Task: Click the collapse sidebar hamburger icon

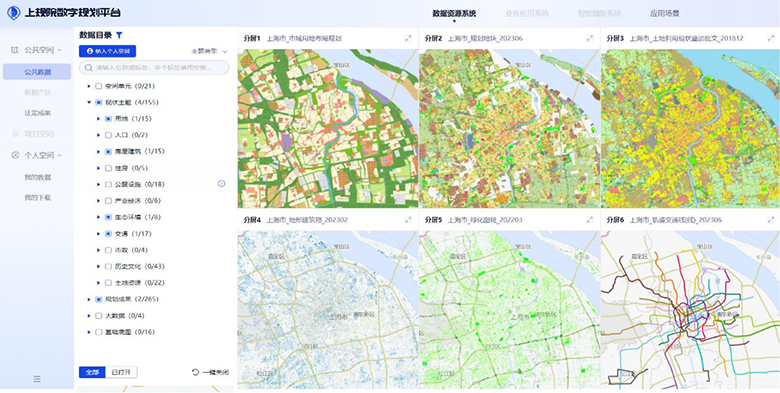Action: pos(37,379)
